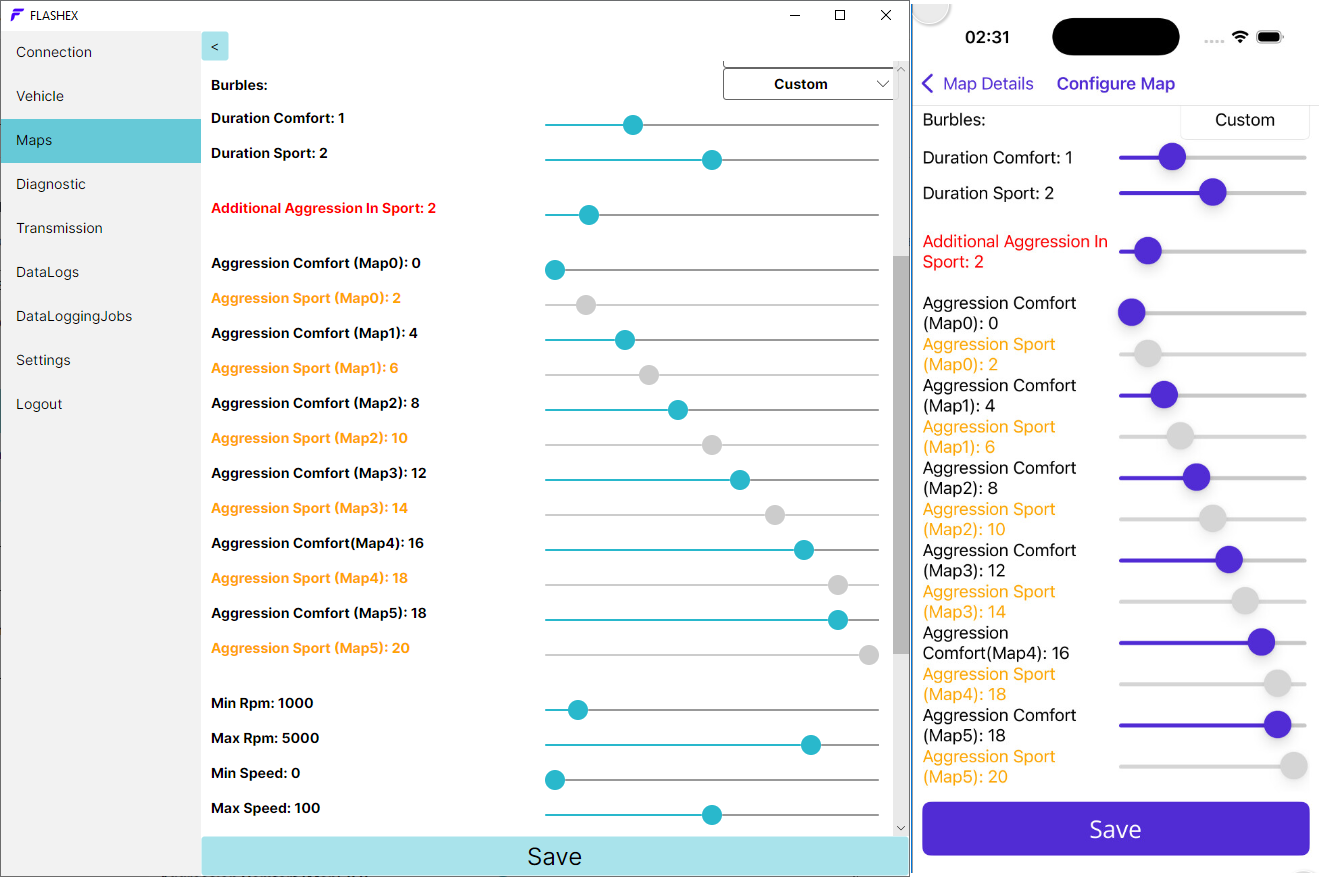Open the Connection page in sidebar
1319x877 pixels.
tap(54, 52)
